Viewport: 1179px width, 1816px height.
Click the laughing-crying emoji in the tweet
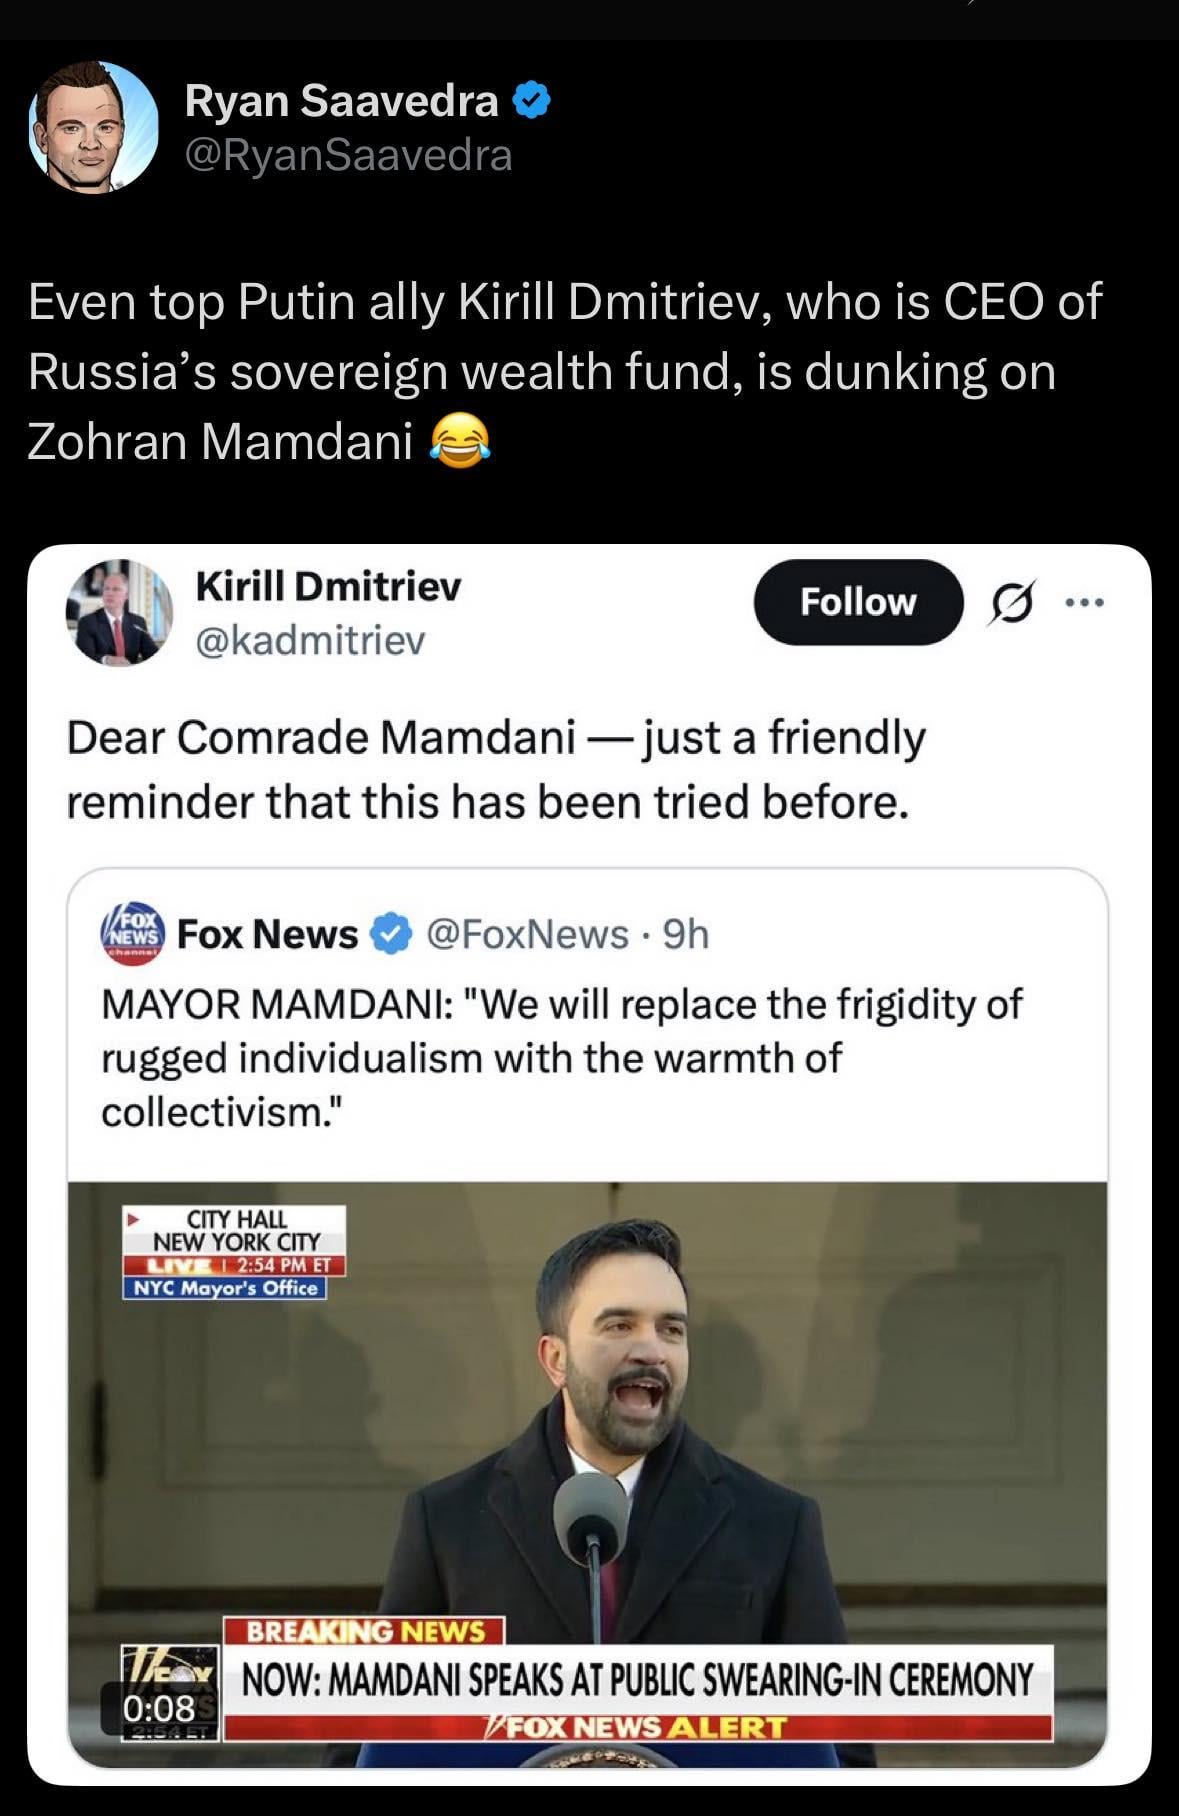[x=459, y=441]
